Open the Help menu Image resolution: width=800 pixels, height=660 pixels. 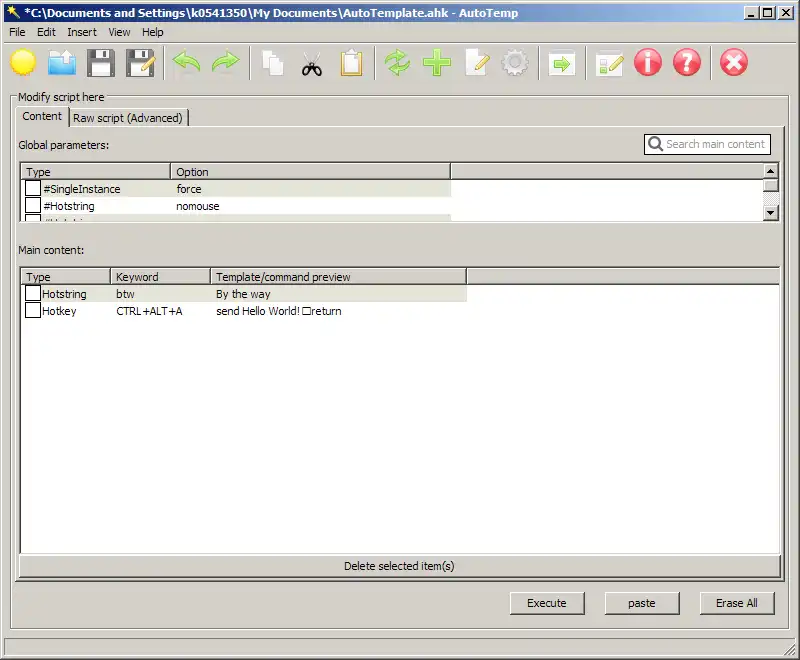153,32
